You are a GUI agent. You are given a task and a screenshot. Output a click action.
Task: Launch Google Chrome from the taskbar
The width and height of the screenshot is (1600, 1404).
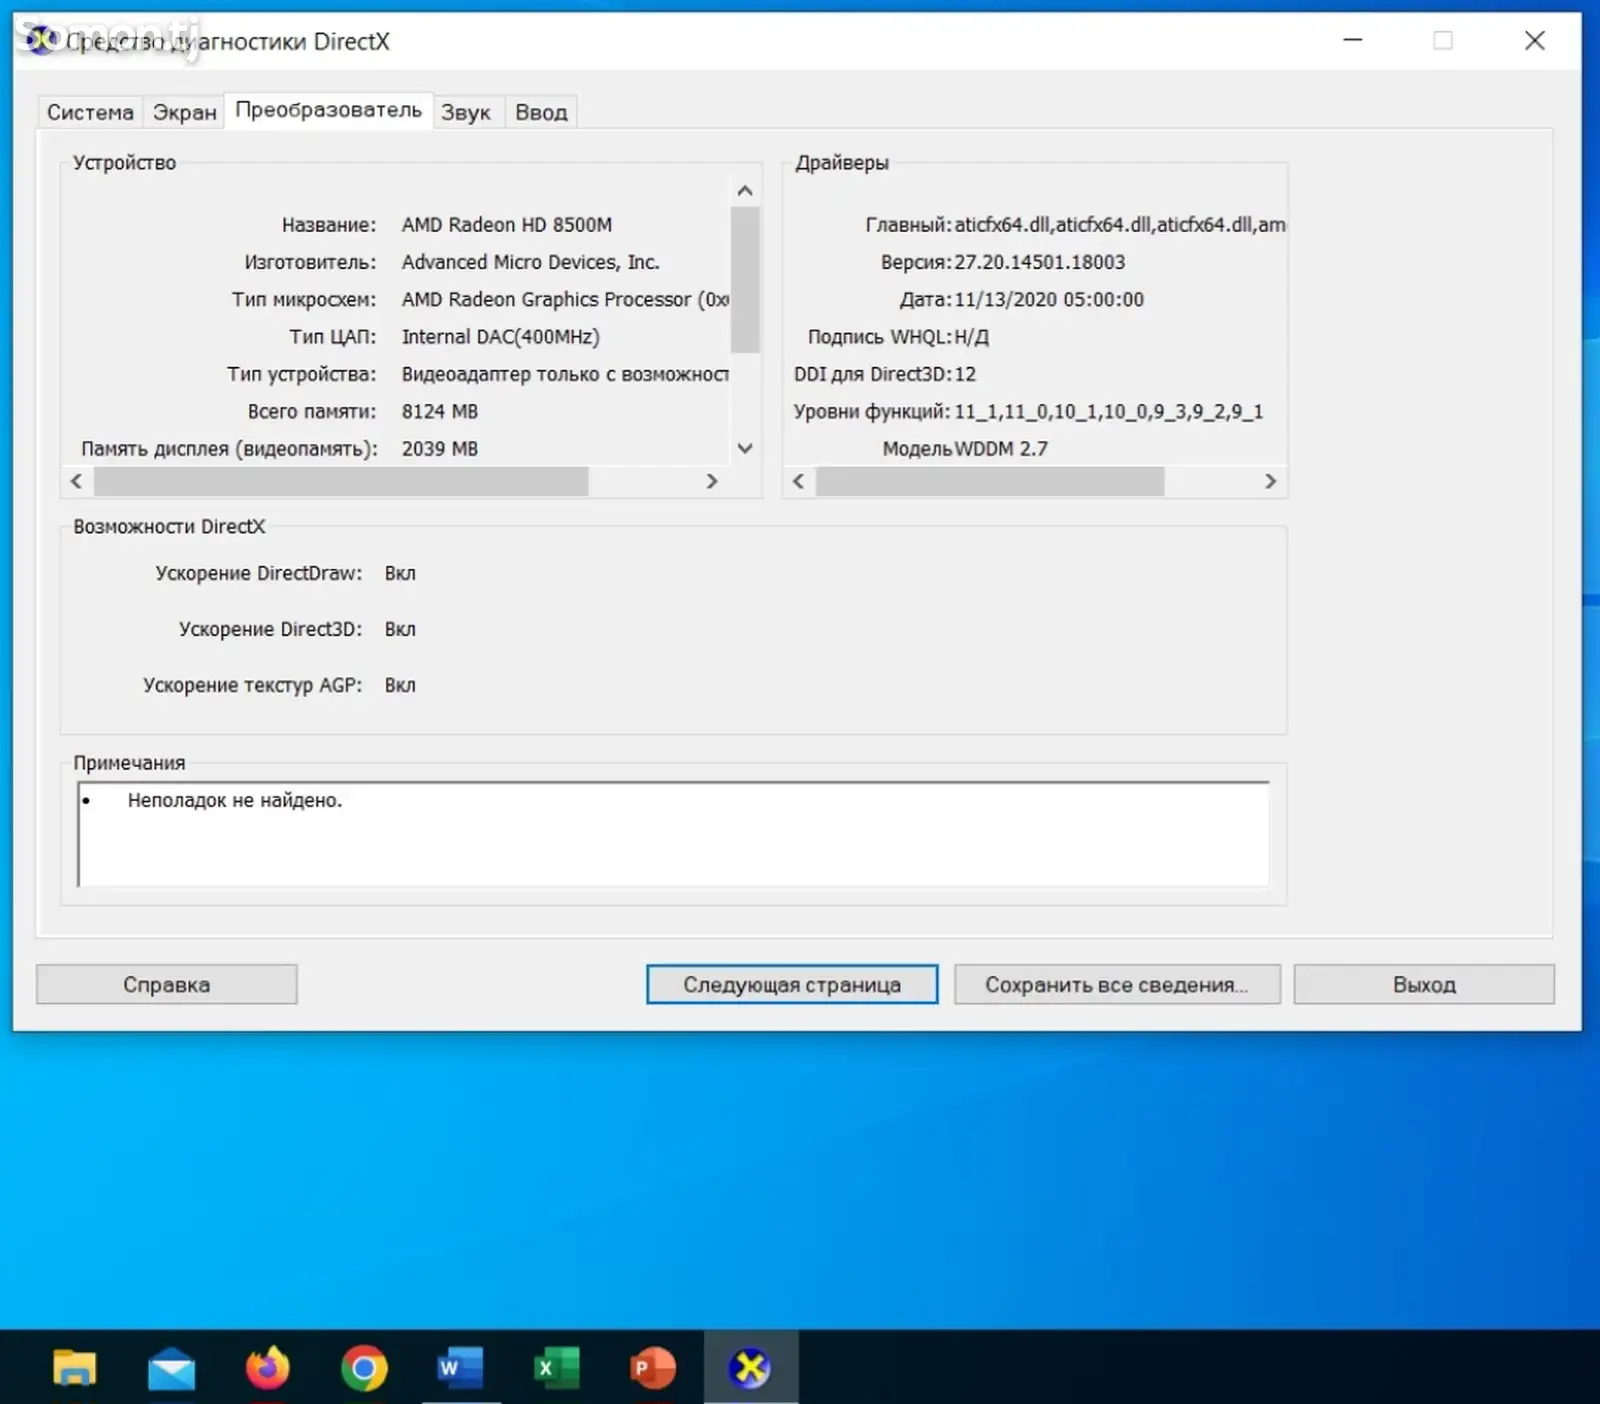[x=364, y=1368]
